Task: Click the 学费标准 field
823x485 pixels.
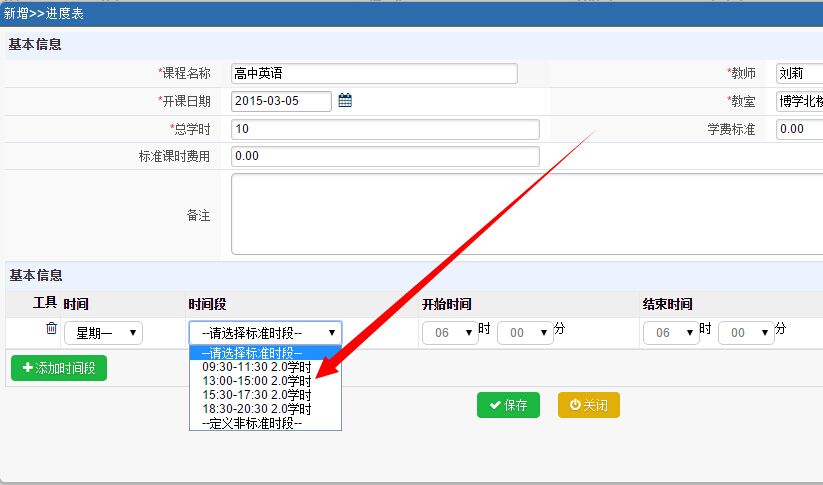Action: 799,129
